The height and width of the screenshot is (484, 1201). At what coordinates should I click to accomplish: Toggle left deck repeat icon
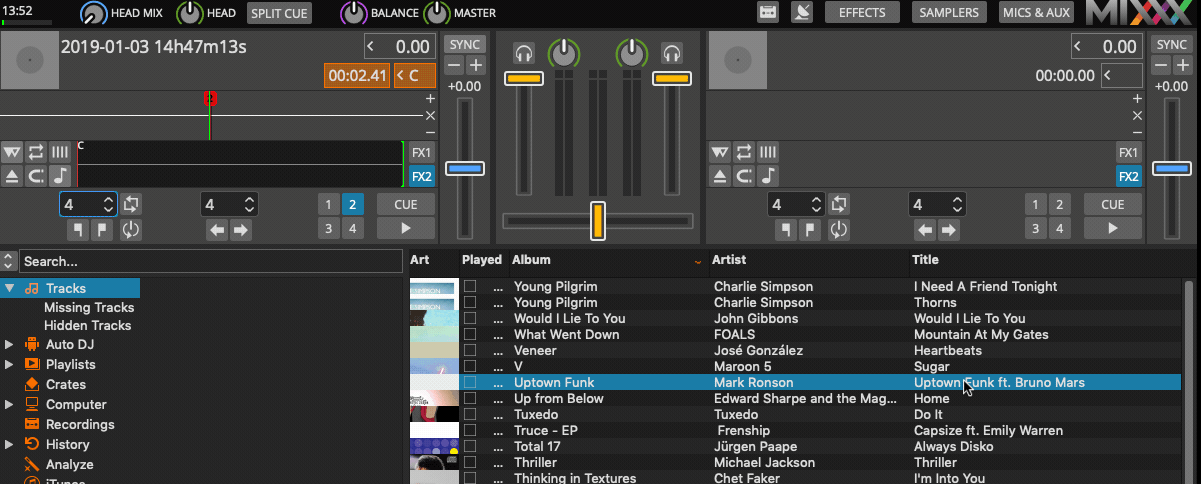click(x=37, y=152)
